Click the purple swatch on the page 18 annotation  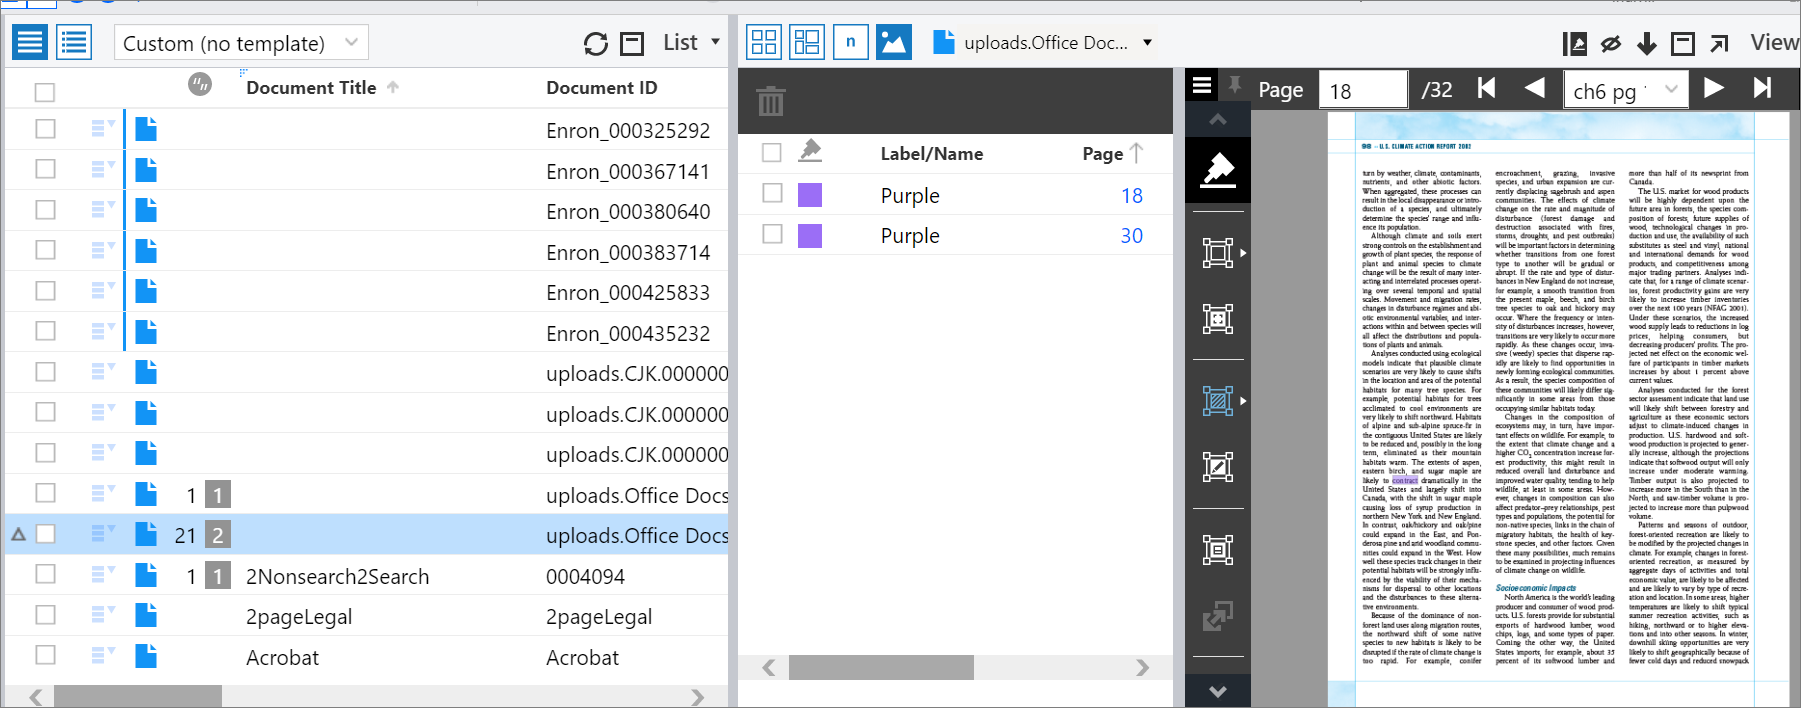809,195
